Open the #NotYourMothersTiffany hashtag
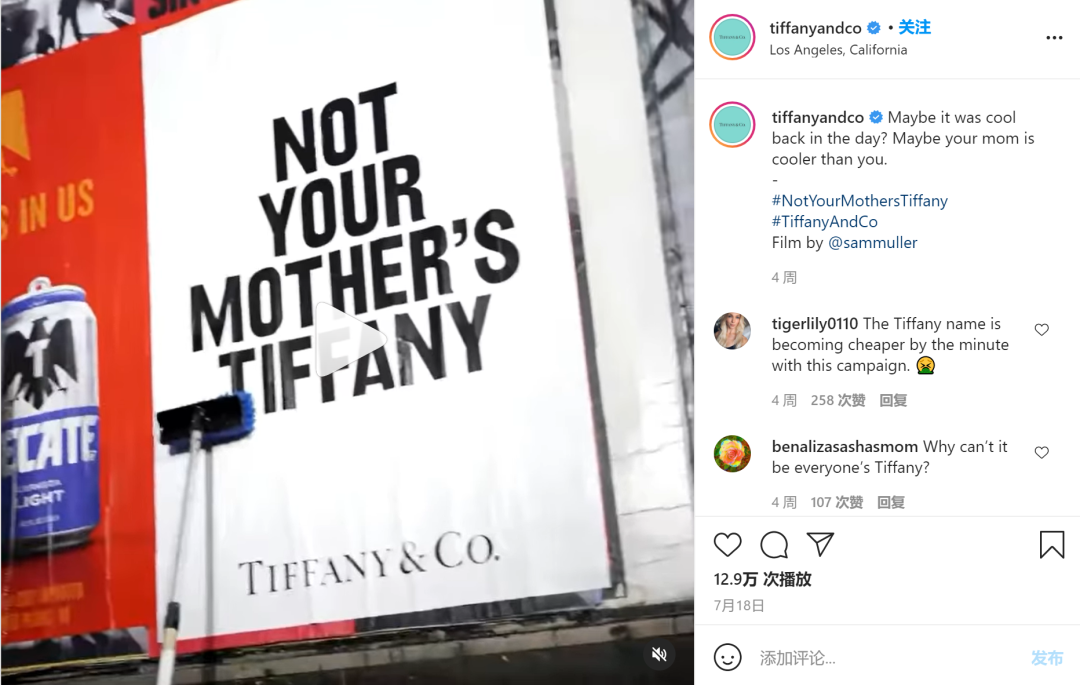Image resolution: width=1080 pixels, height=685 pixels. tap(860, 201)
